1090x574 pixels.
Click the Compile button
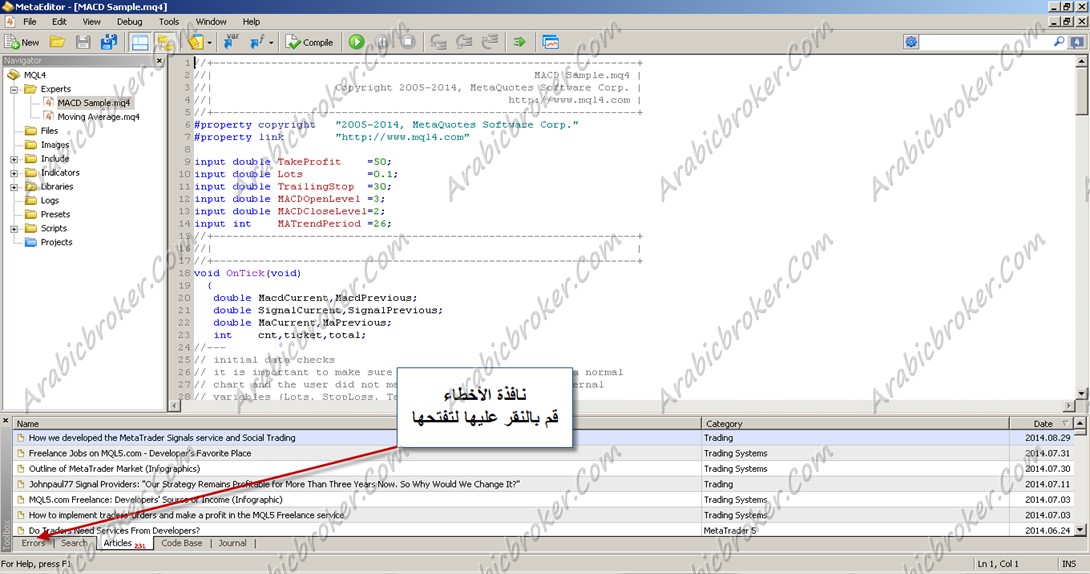309,42
